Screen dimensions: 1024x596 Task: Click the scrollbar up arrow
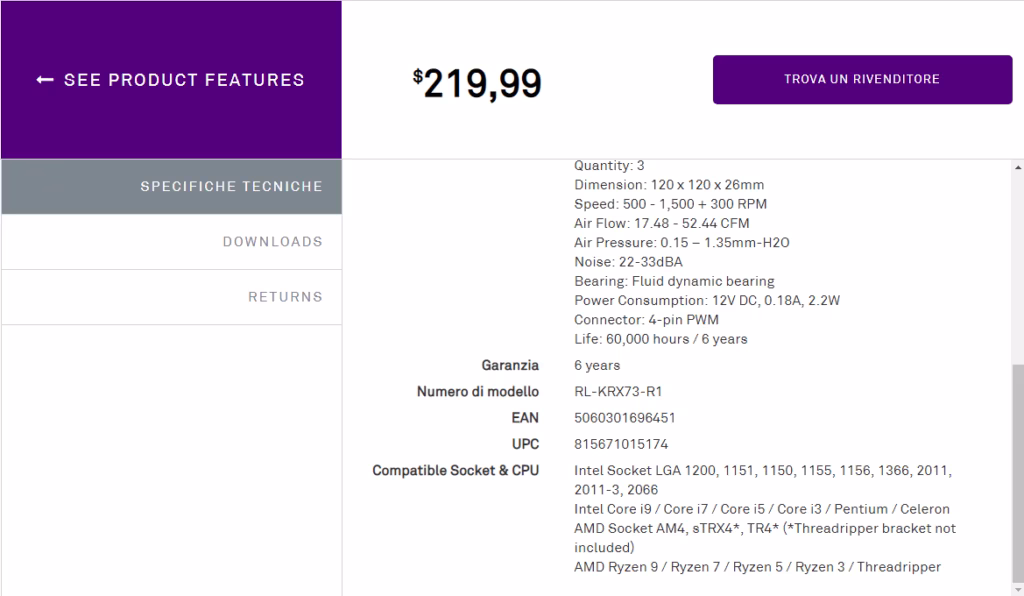point(1018,168)
